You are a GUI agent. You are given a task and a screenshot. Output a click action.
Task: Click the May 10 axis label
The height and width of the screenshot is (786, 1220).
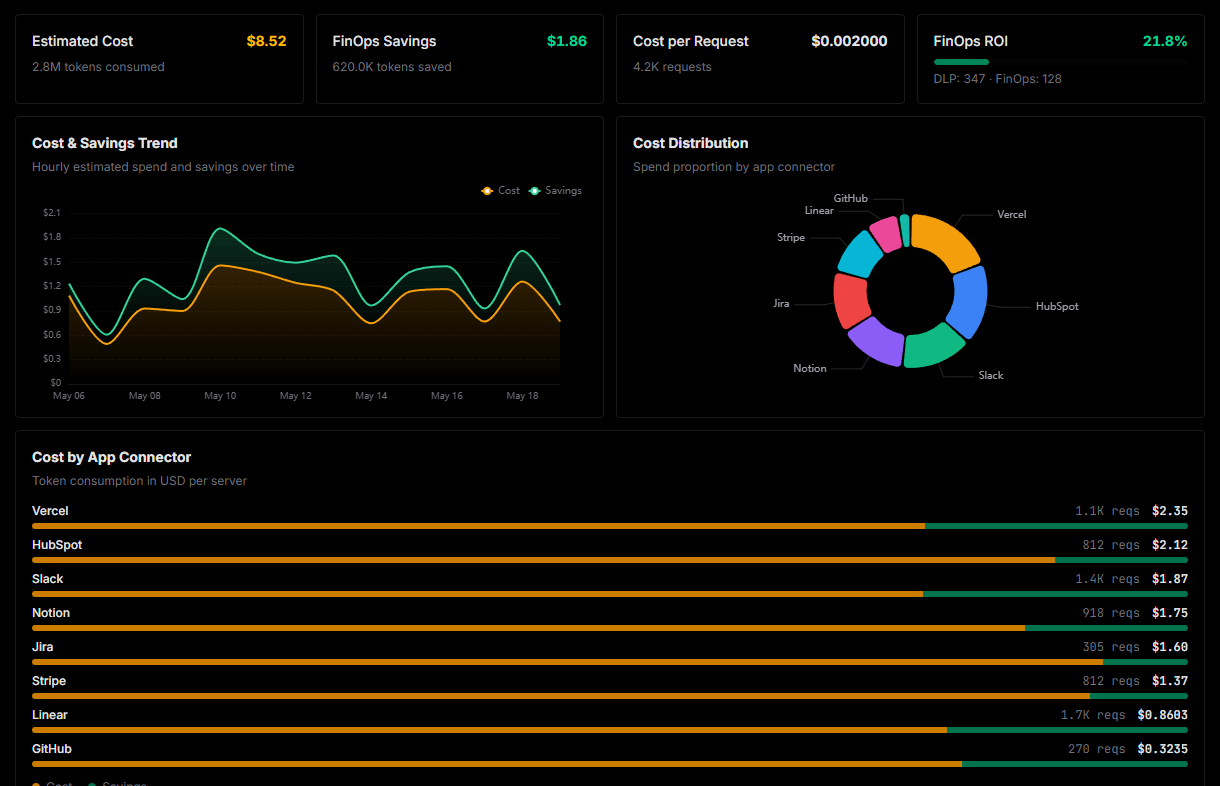[x=220, y=396]
